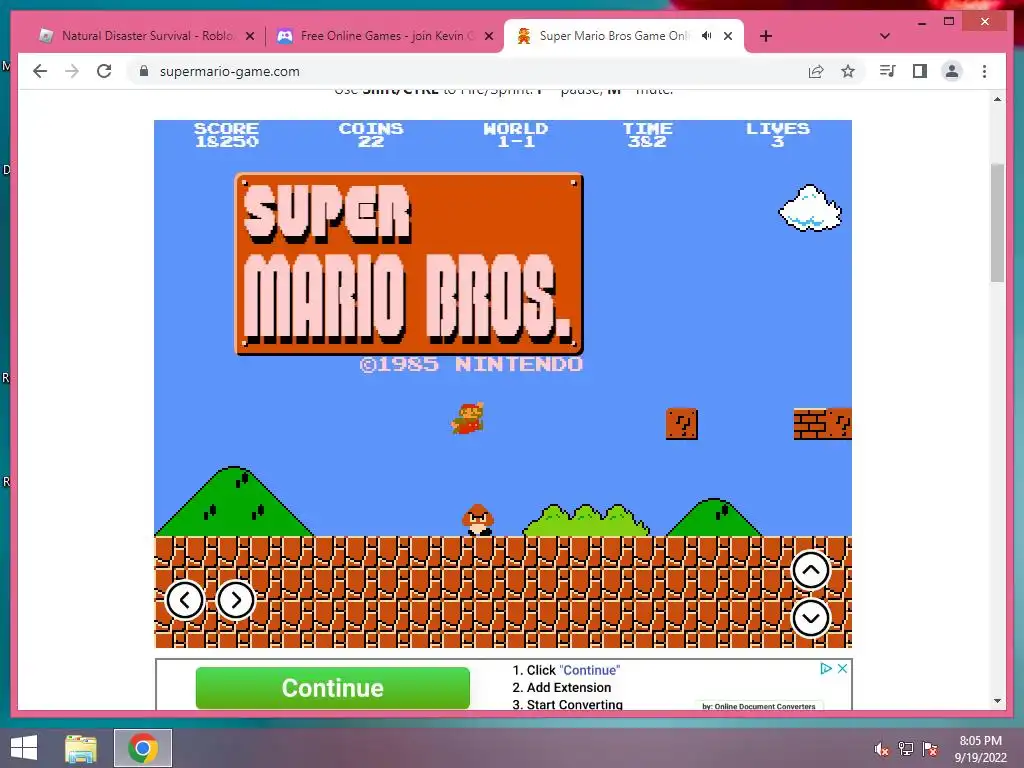The image size is (1024, 768).
Task: Toggle the browser side panel icon
Action: (920, 71)
